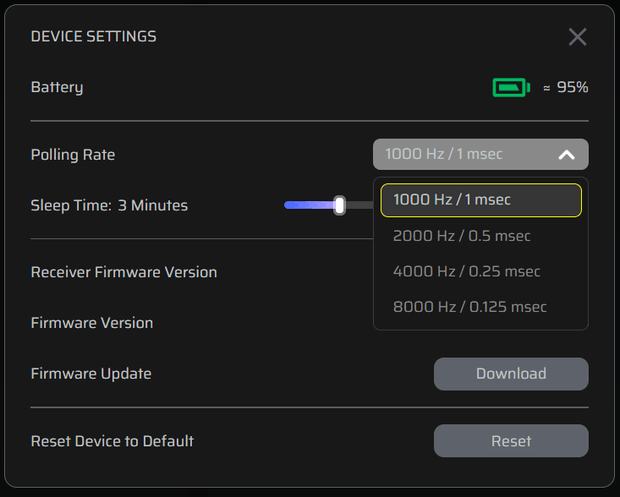Click the Battery label
620x497 pixels.
click(57, 87)
